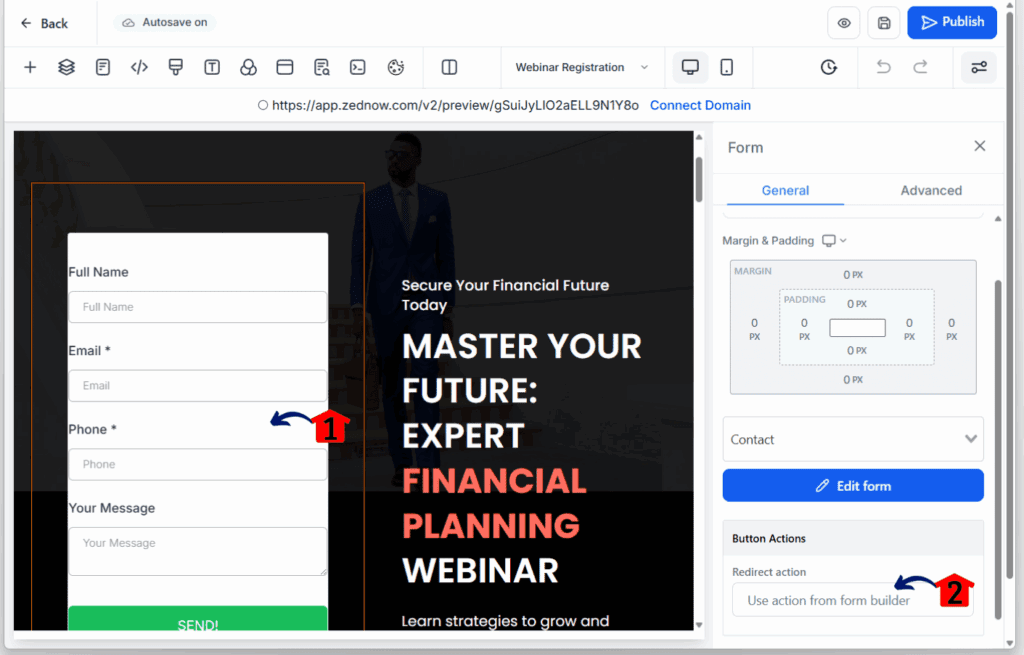Click the Your Message text area

pos(198,552)
